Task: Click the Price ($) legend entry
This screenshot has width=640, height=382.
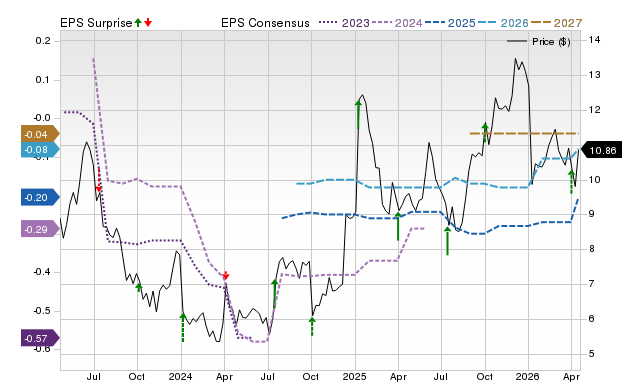Action: coord(539,42)
